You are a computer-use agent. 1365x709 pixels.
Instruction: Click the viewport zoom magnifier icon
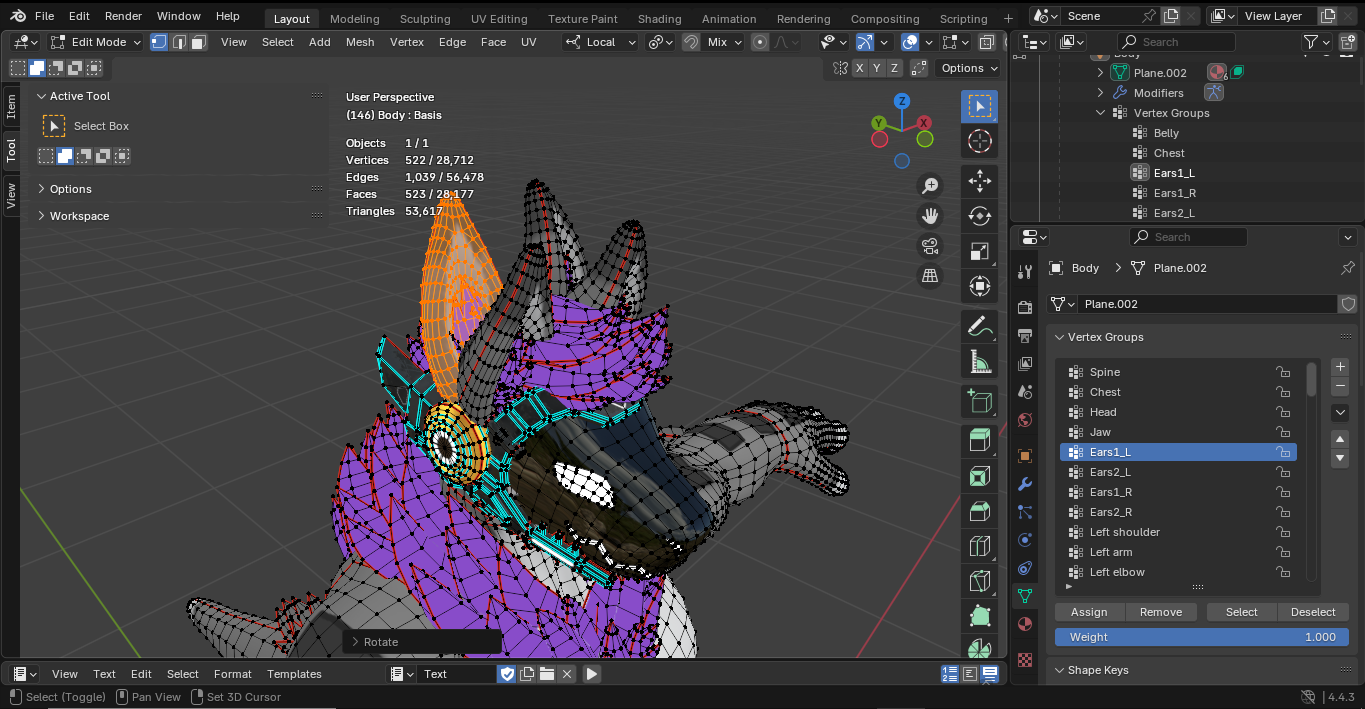click(930, 185)
